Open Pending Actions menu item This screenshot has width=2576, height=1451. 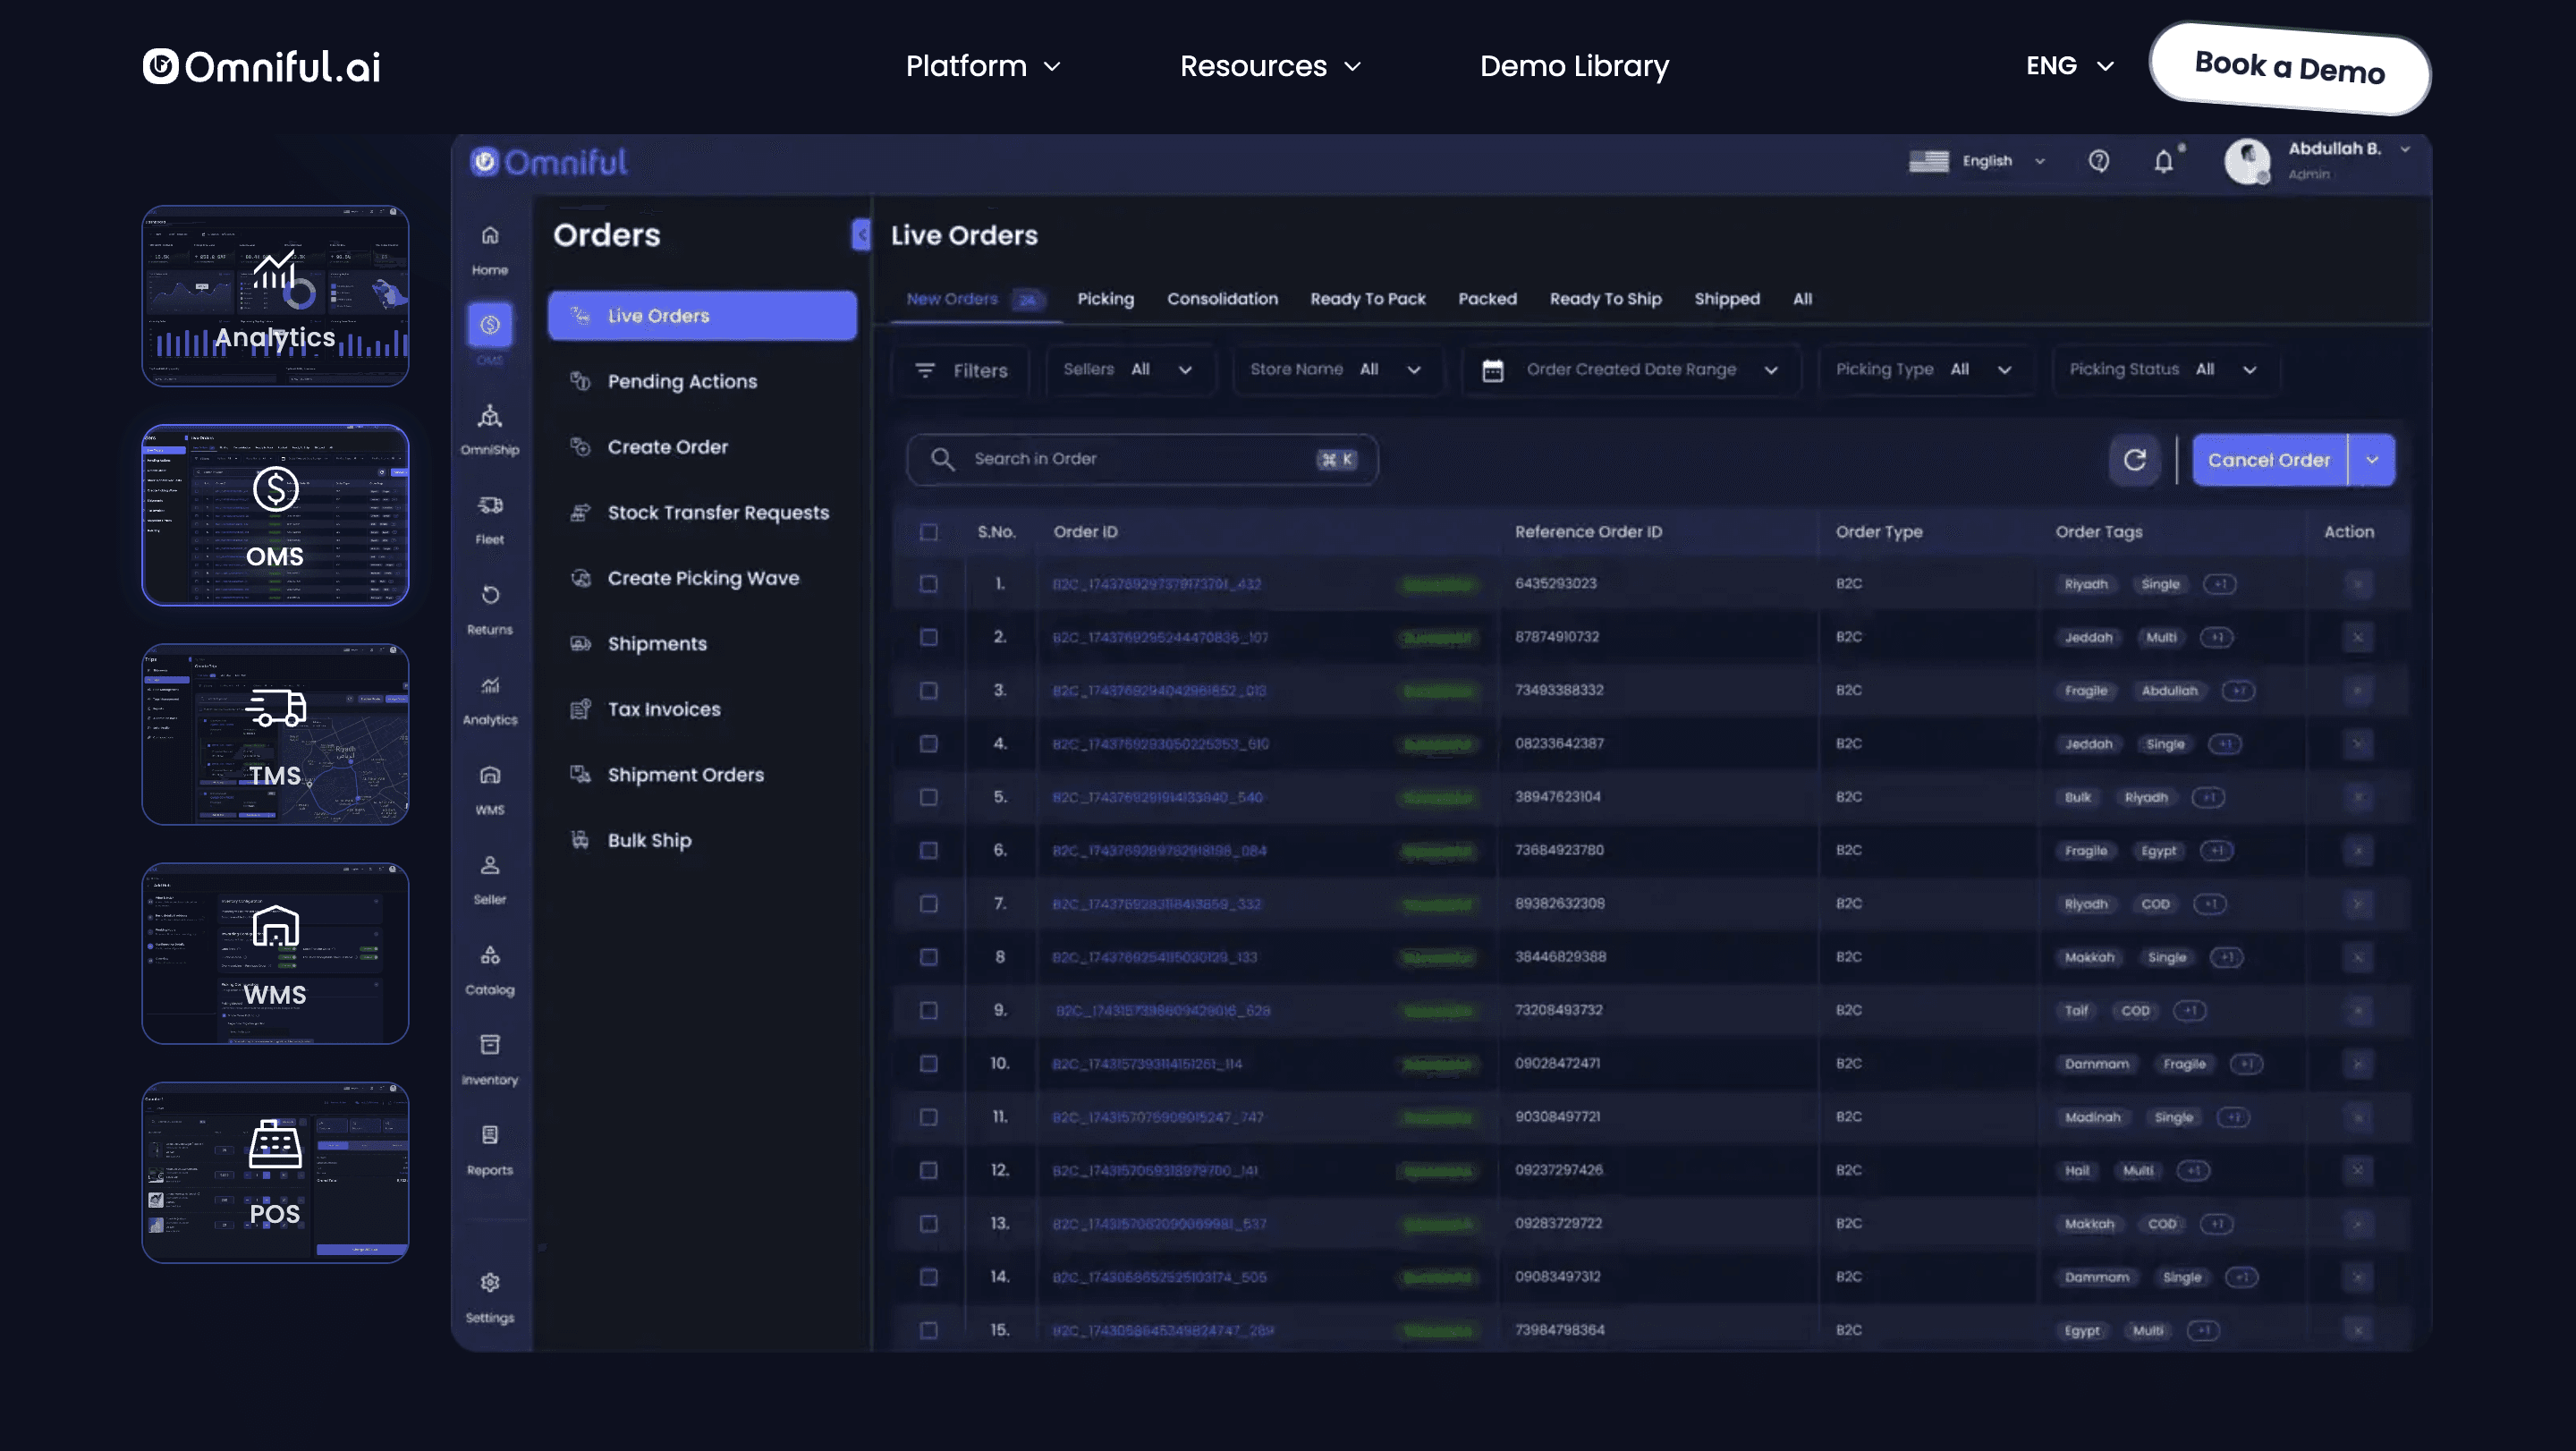point(682,381)
